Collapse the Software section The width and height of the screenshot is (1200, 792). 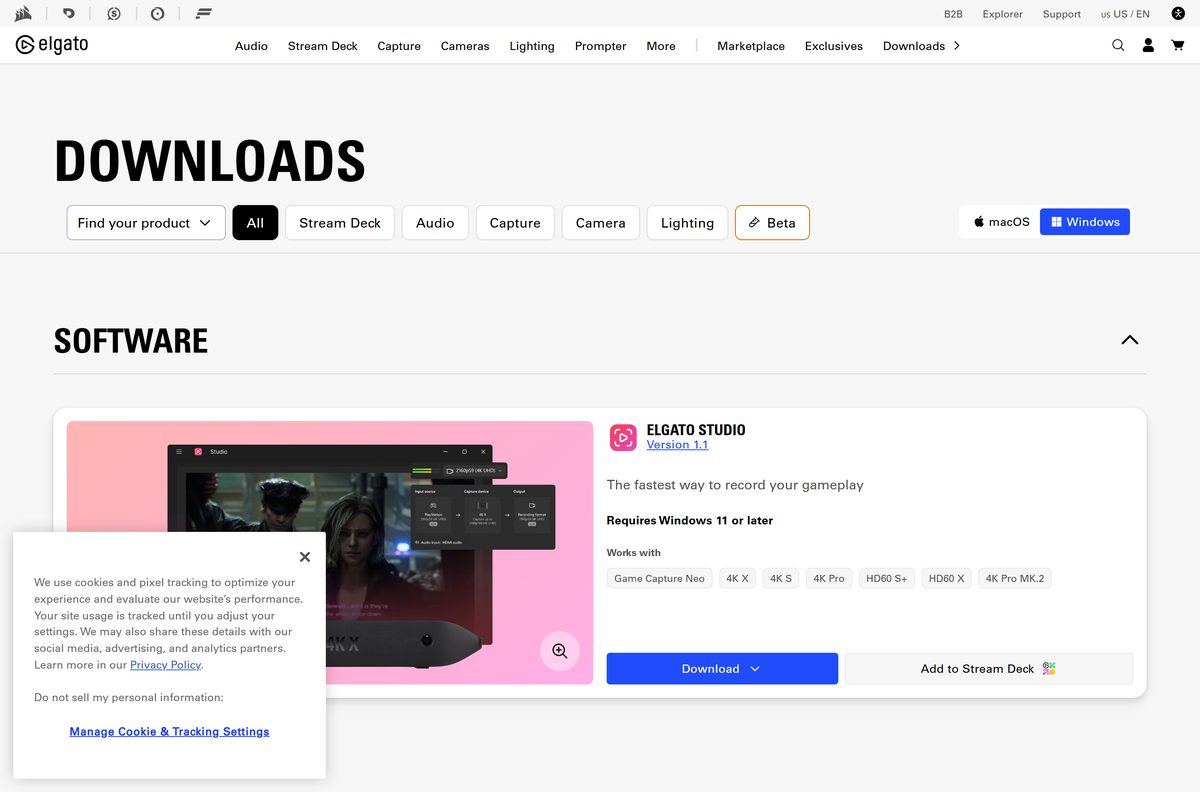[x=1130, y=340]
